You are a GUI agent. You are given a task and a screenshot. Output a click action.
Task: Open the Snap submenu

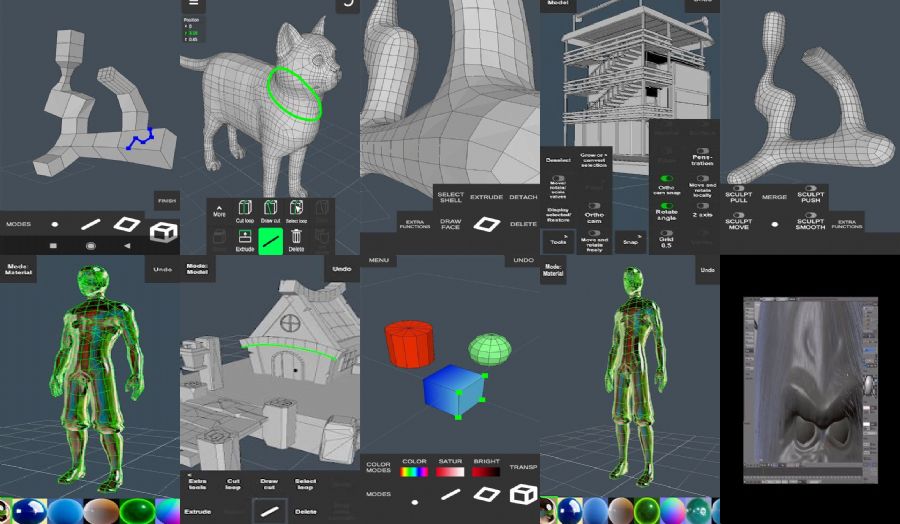pos(631,241)
